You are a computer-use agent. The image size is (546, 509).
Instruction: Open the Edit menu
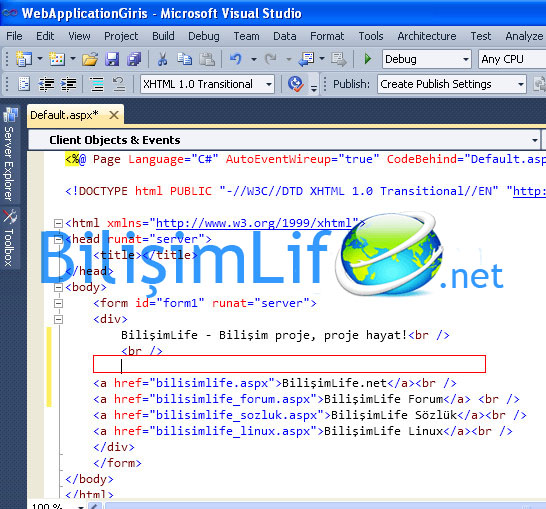45,36
